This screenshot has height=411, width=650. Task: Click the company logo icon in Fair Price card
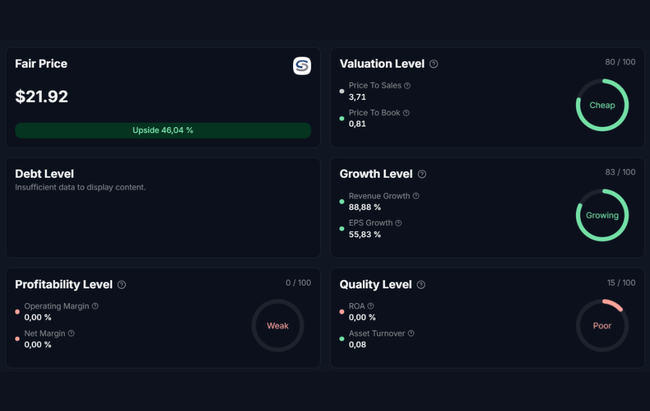(x=302, y=66)
